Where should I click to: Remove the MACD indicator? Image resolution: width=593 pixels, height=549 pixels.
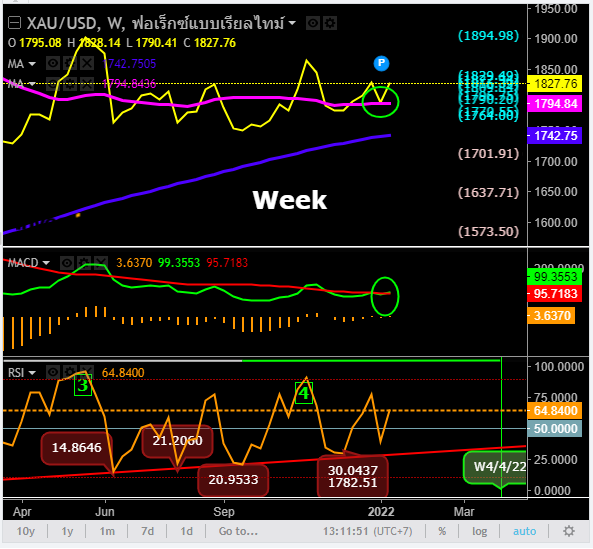[101, 262]
